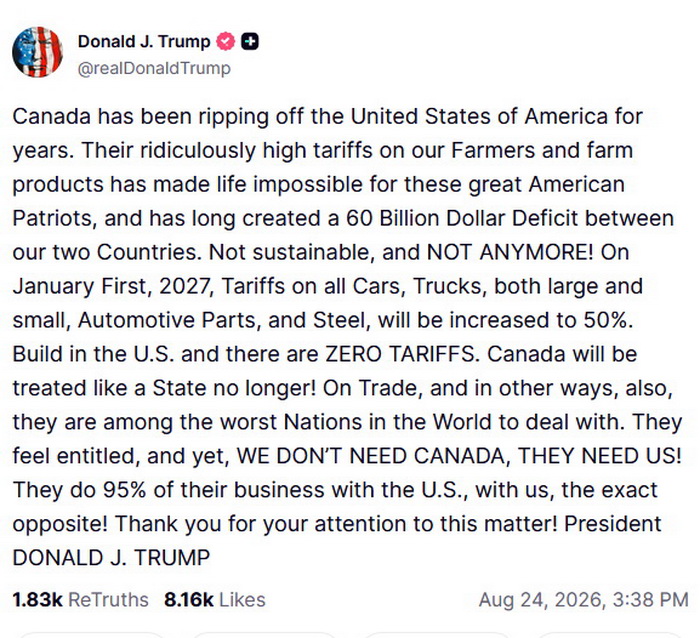Open the Donald J. Trump display name
This screenshot has height=638, width=700.
pyautogui.click(x=144, y=42)
